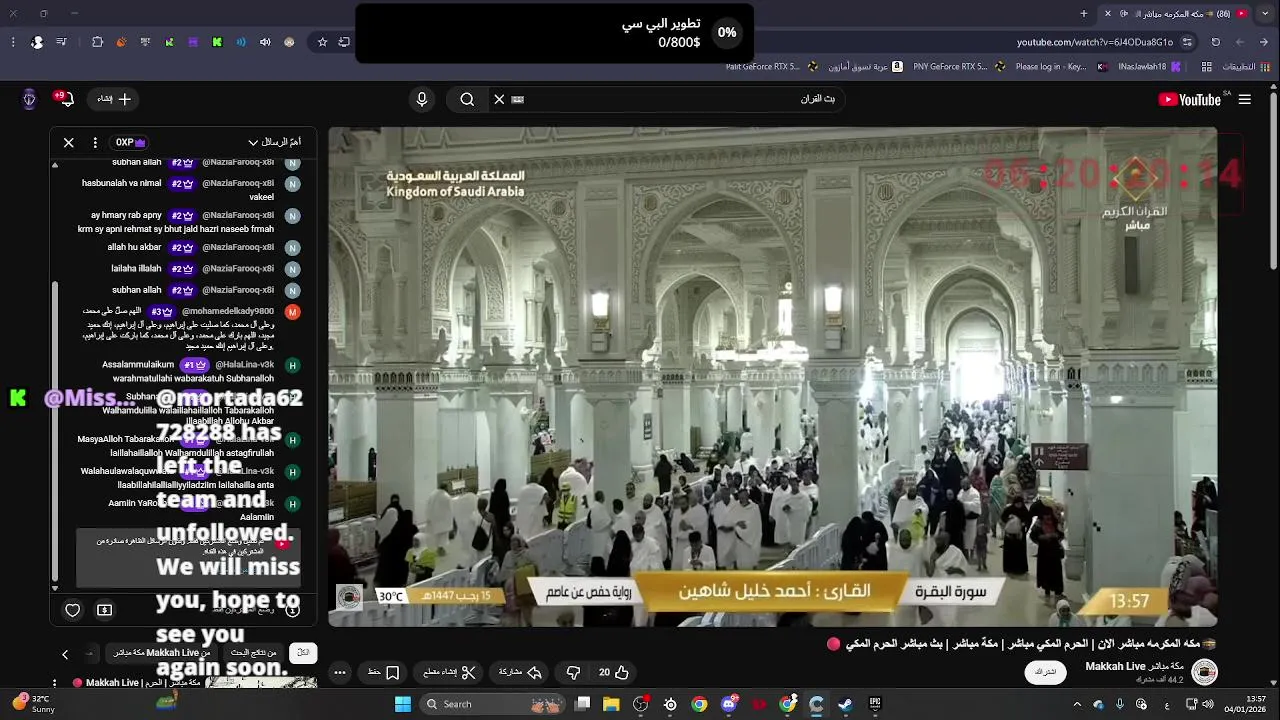Image resolution: width=1280 pixels, height=720 pixels.
Task: Open site information icon in address bar
Action: tap(1187, 42)
